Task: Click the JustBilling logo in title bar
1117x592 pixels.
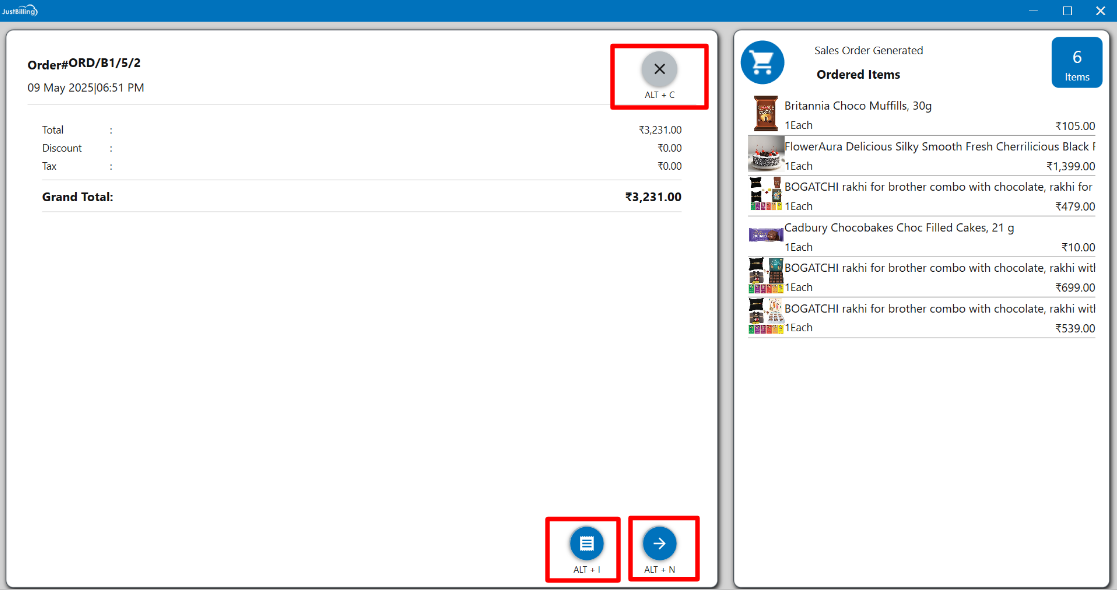Action: tap(20, 10)
